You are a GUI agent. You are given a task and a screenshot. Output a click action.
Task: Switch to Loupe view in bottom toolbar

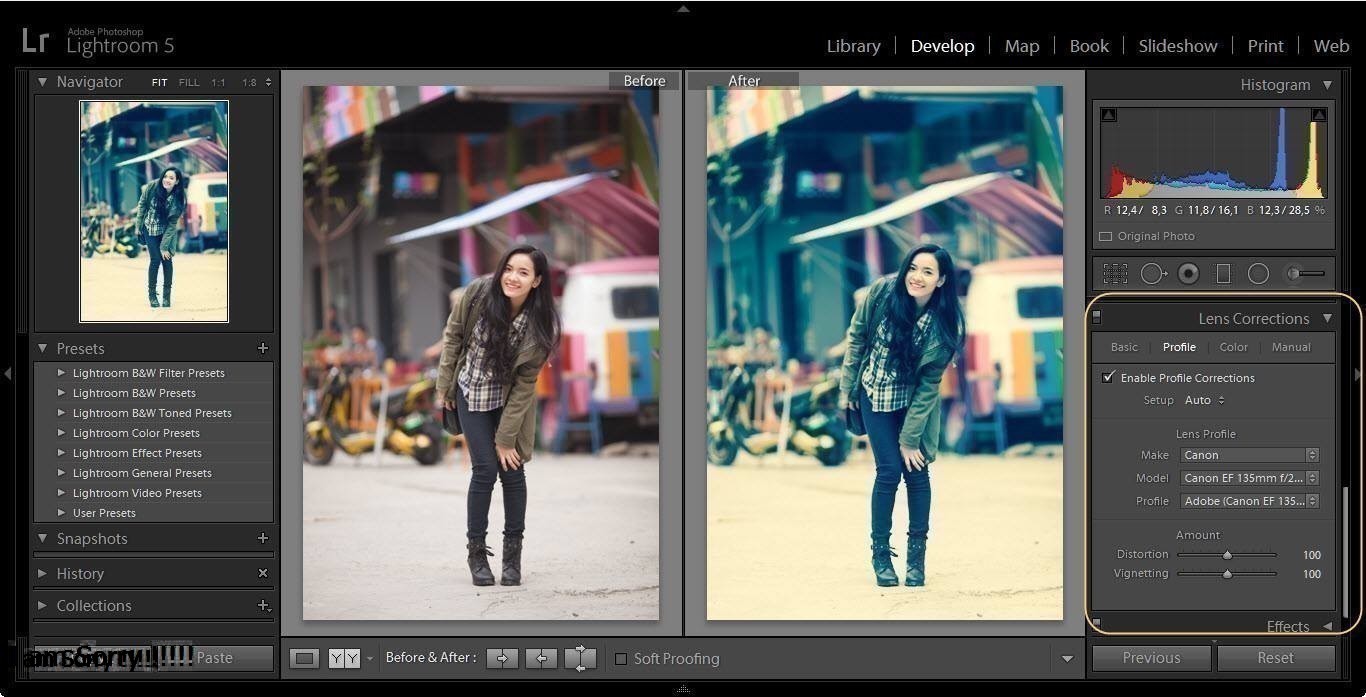pyautogui.click(x=303, y=658)
